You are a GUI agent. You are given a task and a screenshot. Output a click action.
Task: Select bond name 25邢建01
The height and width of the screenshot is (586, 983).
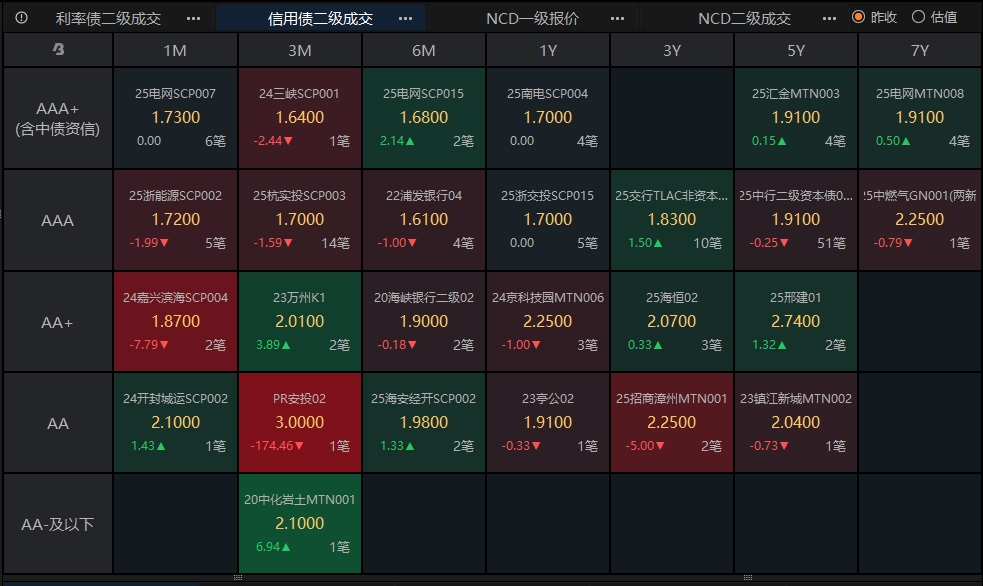pyautogui.click(x=796, y=298)
